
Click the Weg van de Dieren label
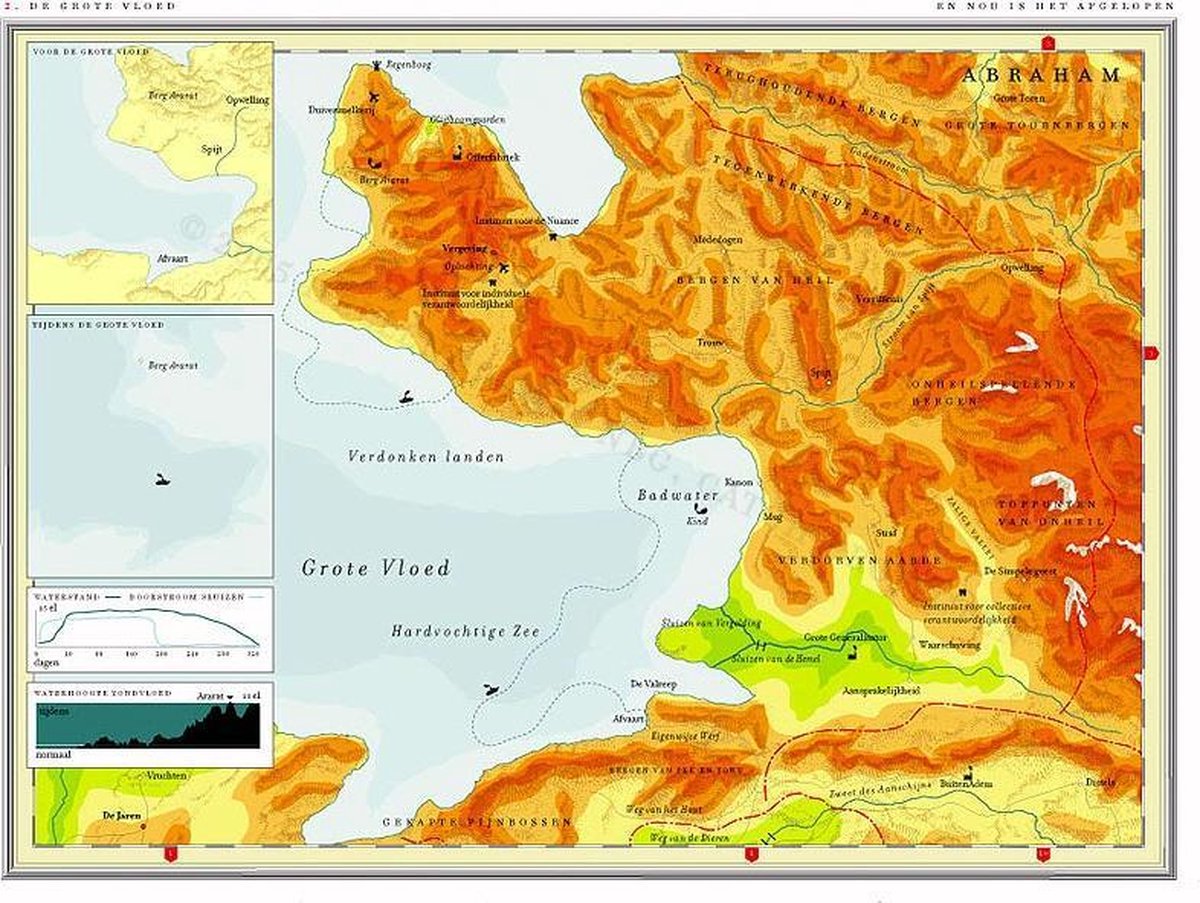(x=690, y=838)
